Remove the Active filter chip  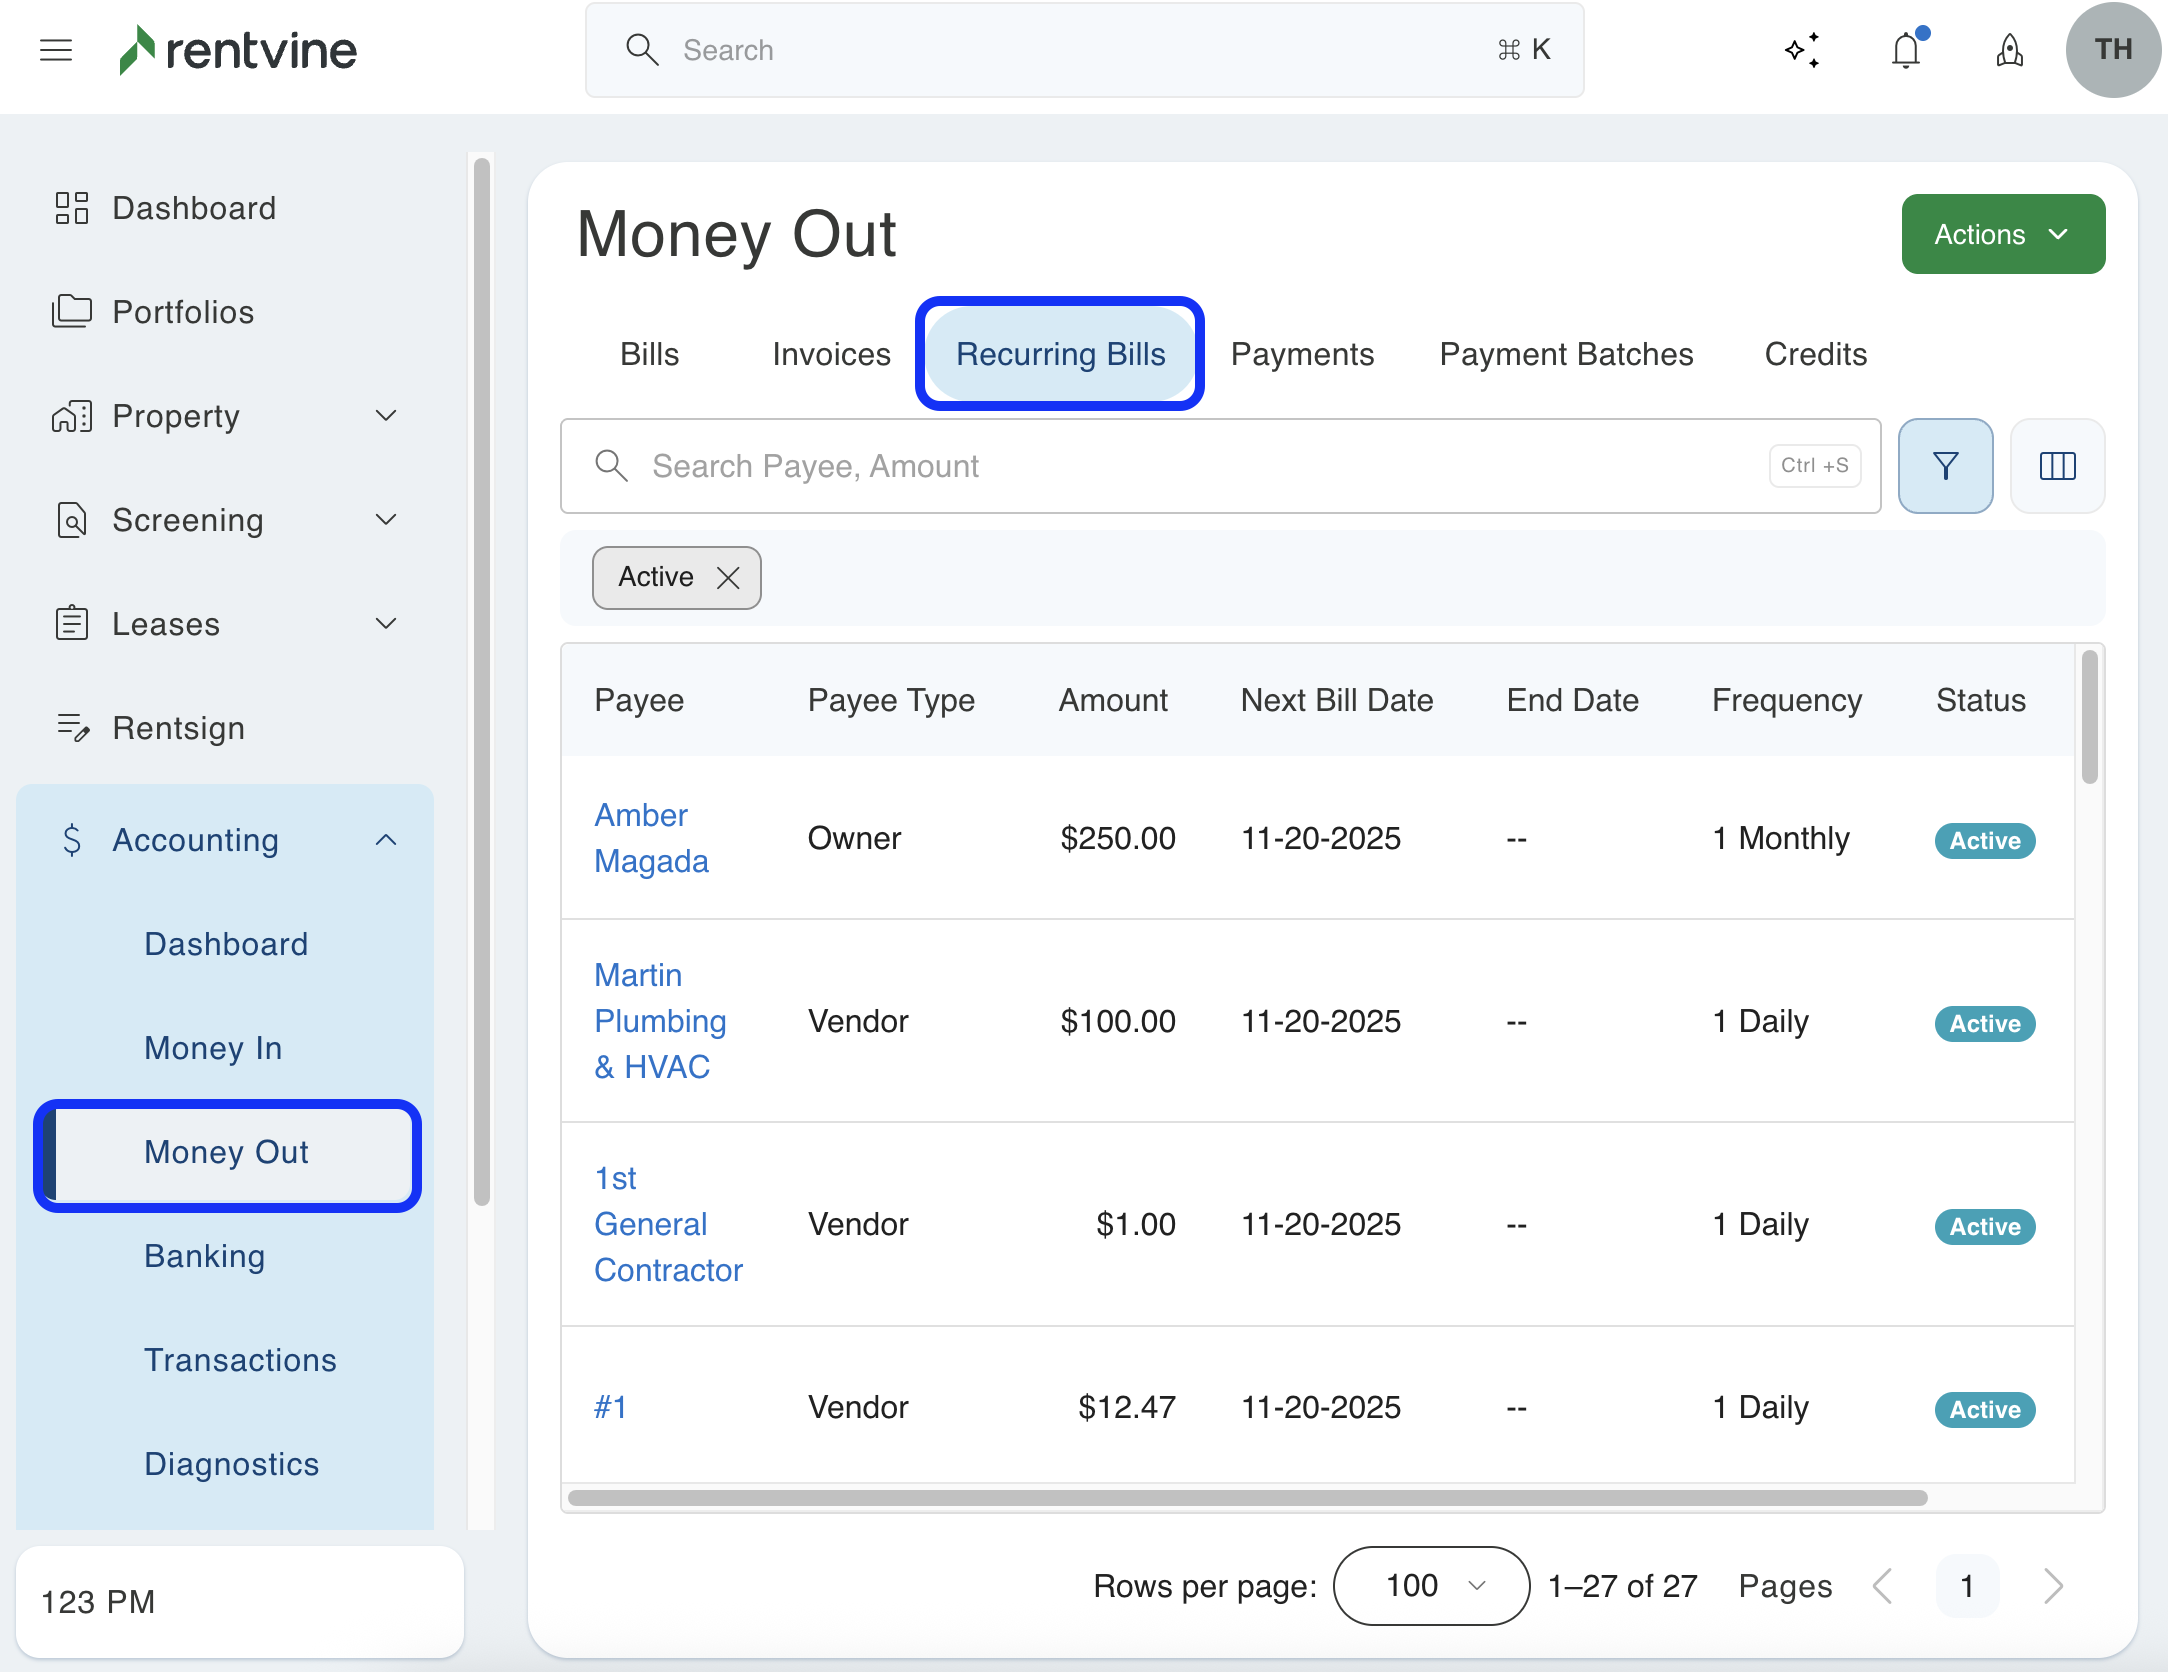coord(729,578)
